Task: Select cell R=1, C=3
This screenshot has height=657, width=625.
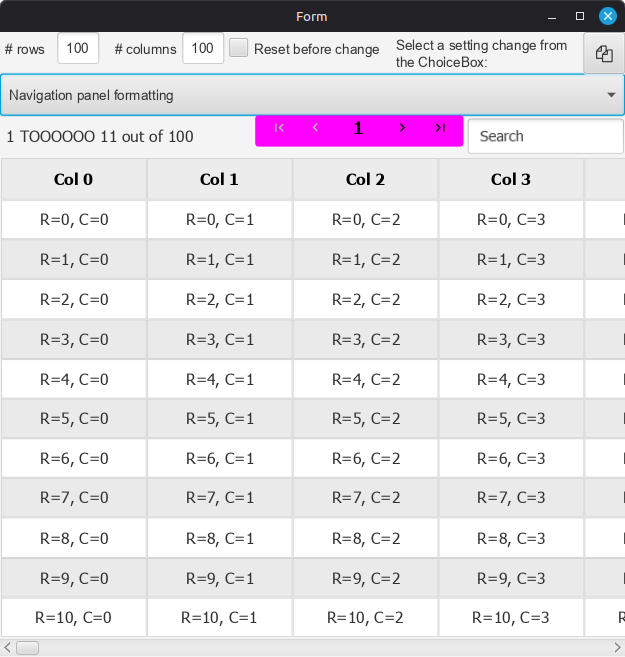Action: pos(511,260)
